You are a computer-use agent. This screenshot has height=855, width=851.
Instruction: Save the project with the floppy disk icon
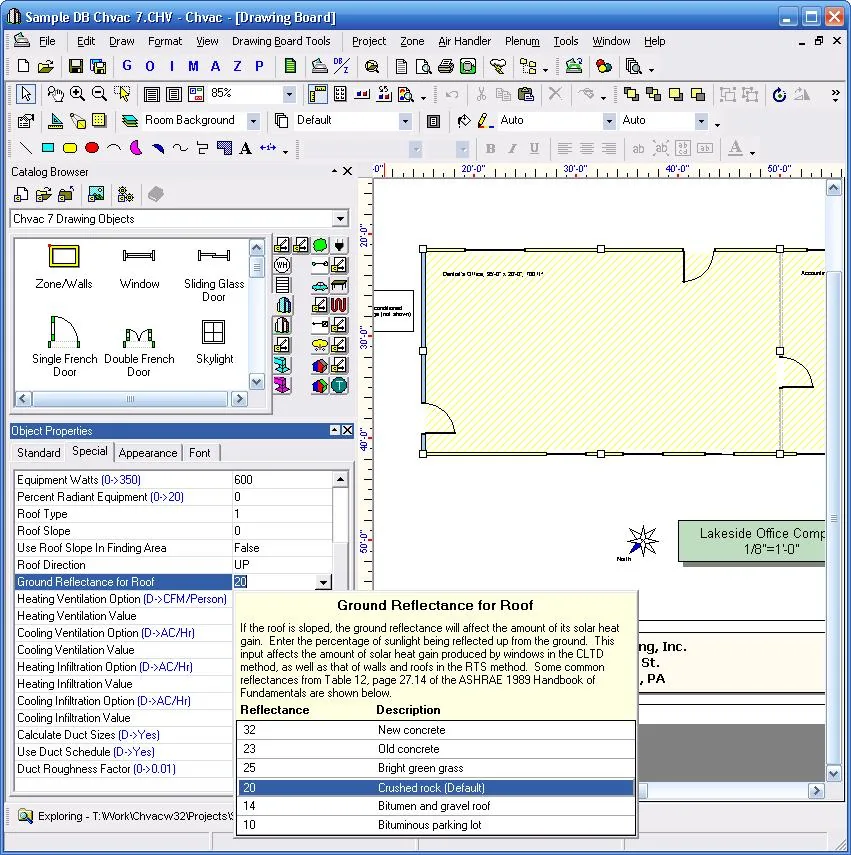coord(76,66)
